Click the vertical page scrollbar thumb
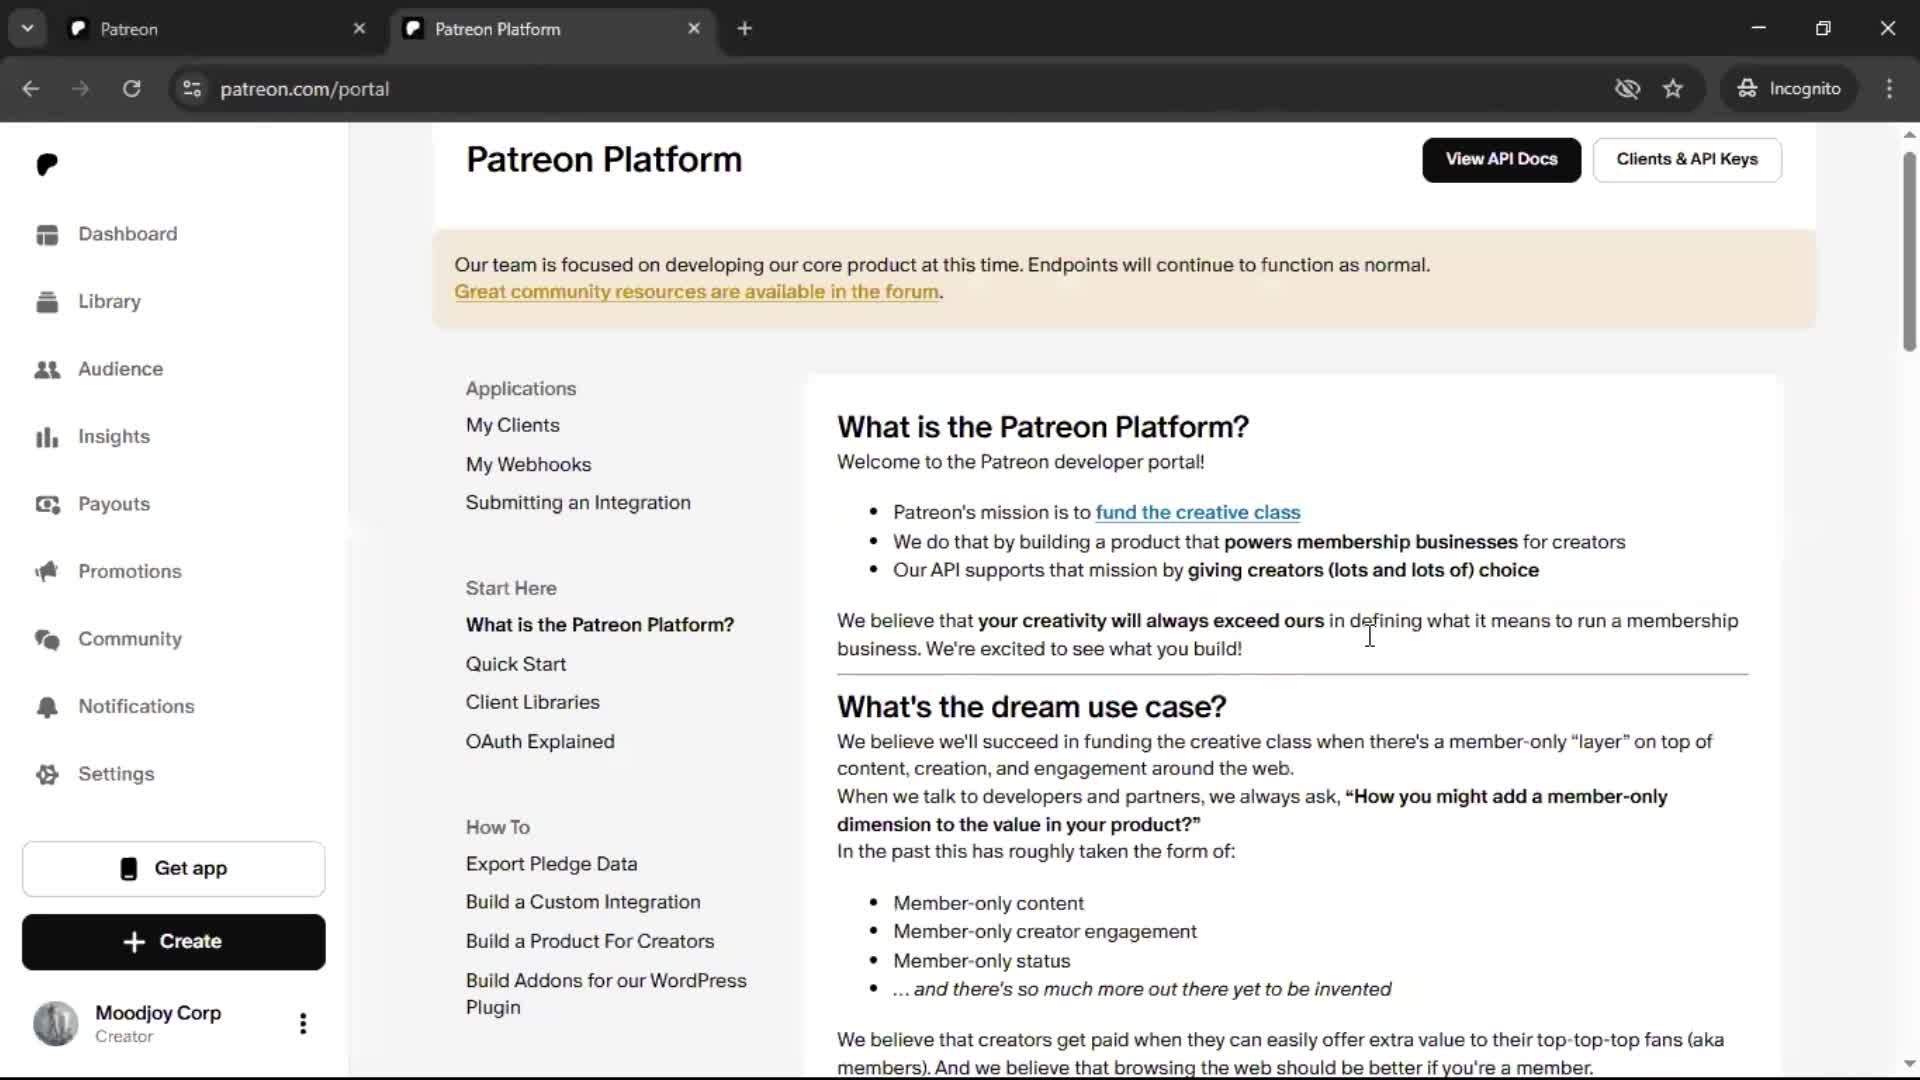The height and width of the screenshot is (1080, 1920). coord(1909,252)
